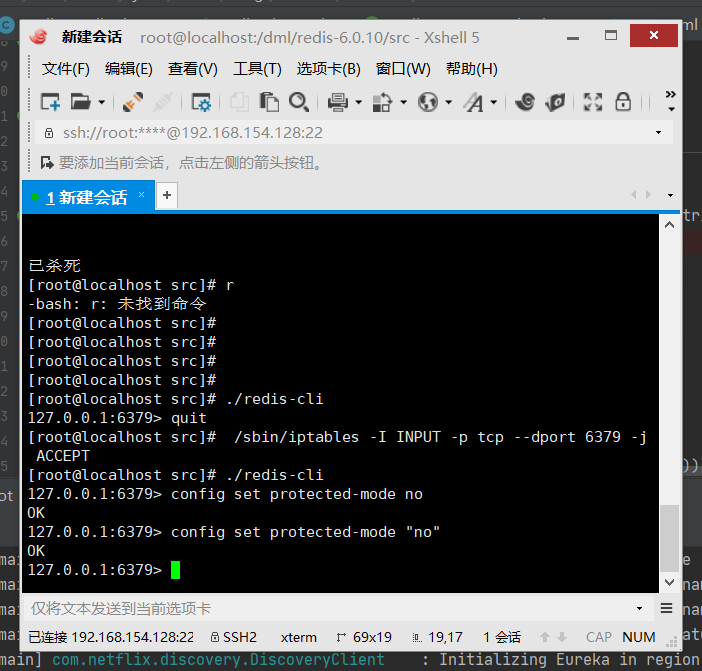Open the 文件(F) menu

(66, 69)
